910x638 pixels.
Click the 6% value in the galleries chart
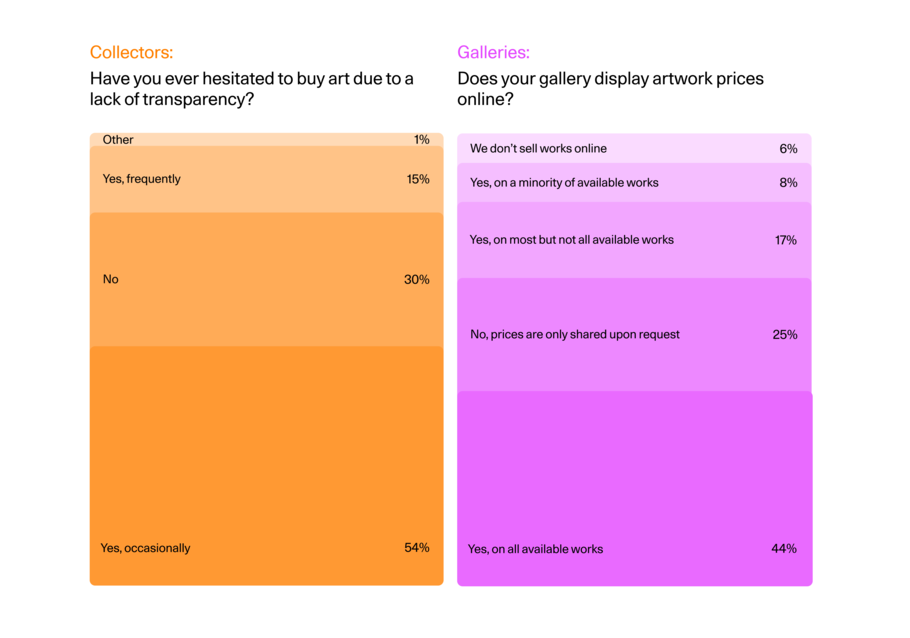point(788,149)
